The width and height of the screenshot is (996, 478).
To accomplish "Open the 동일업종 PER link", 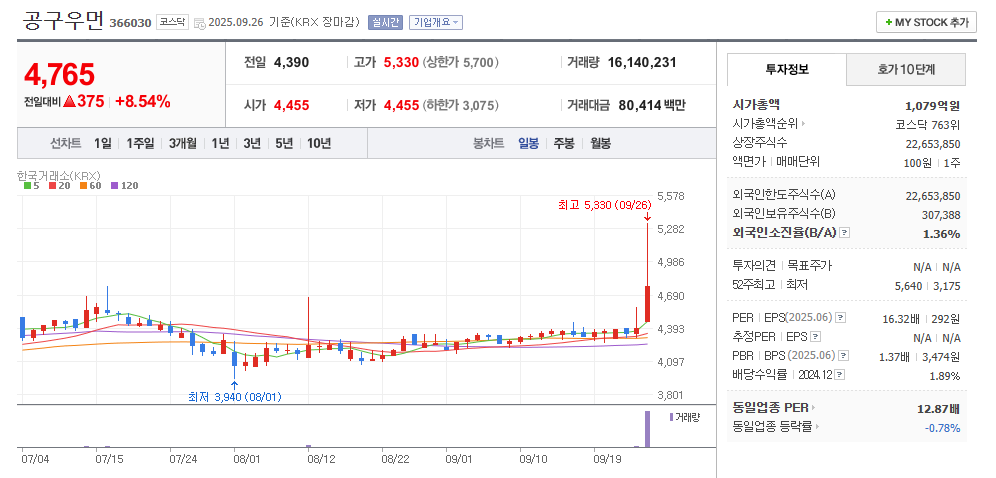I will 771,407.
